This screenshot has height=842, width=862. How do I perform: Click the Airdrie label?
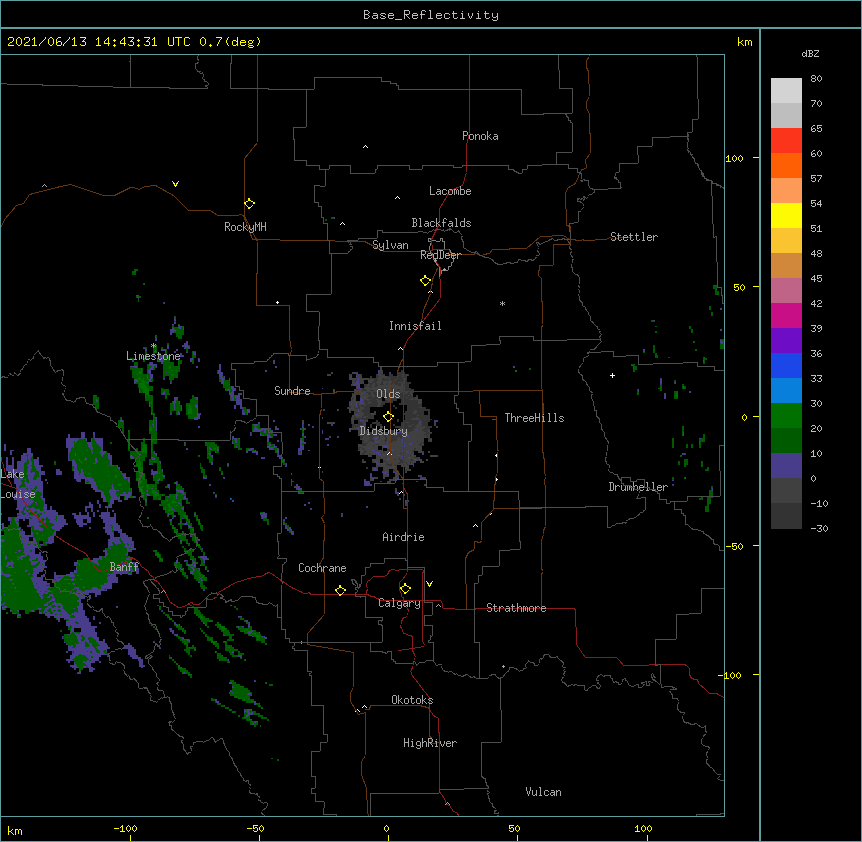point(404,537)
